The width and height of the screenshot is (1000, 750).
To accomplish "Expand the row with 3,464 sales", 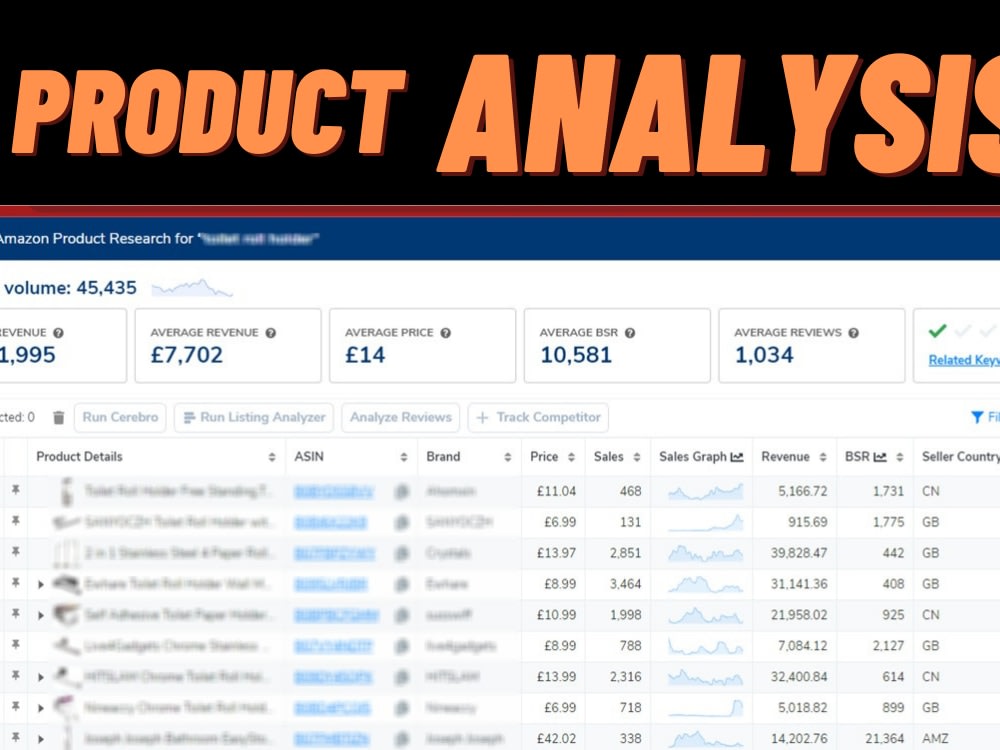I will tap(41, 584).
